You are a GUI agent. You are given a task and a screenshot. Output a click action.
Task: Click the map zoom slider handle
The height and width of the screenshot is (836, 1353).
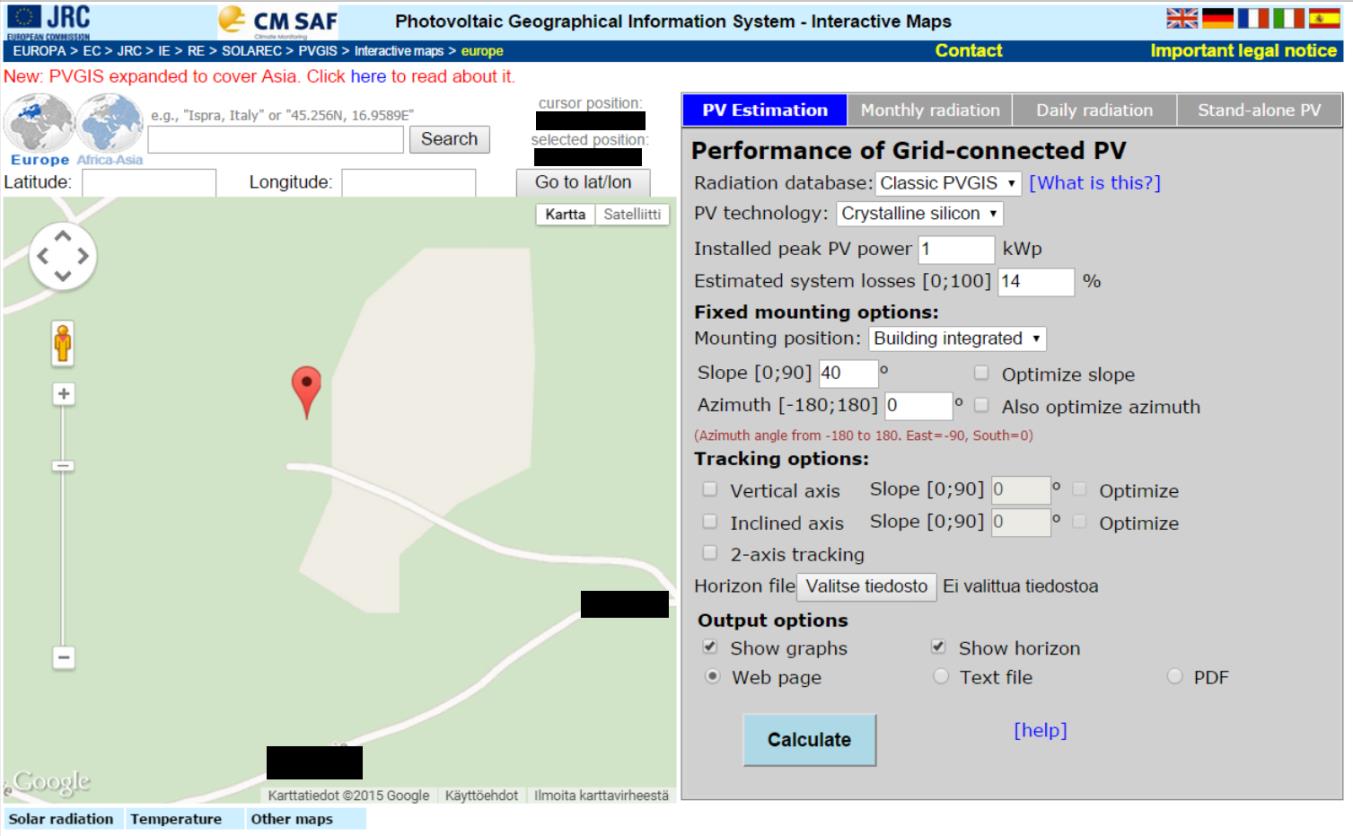click(63, 465)
